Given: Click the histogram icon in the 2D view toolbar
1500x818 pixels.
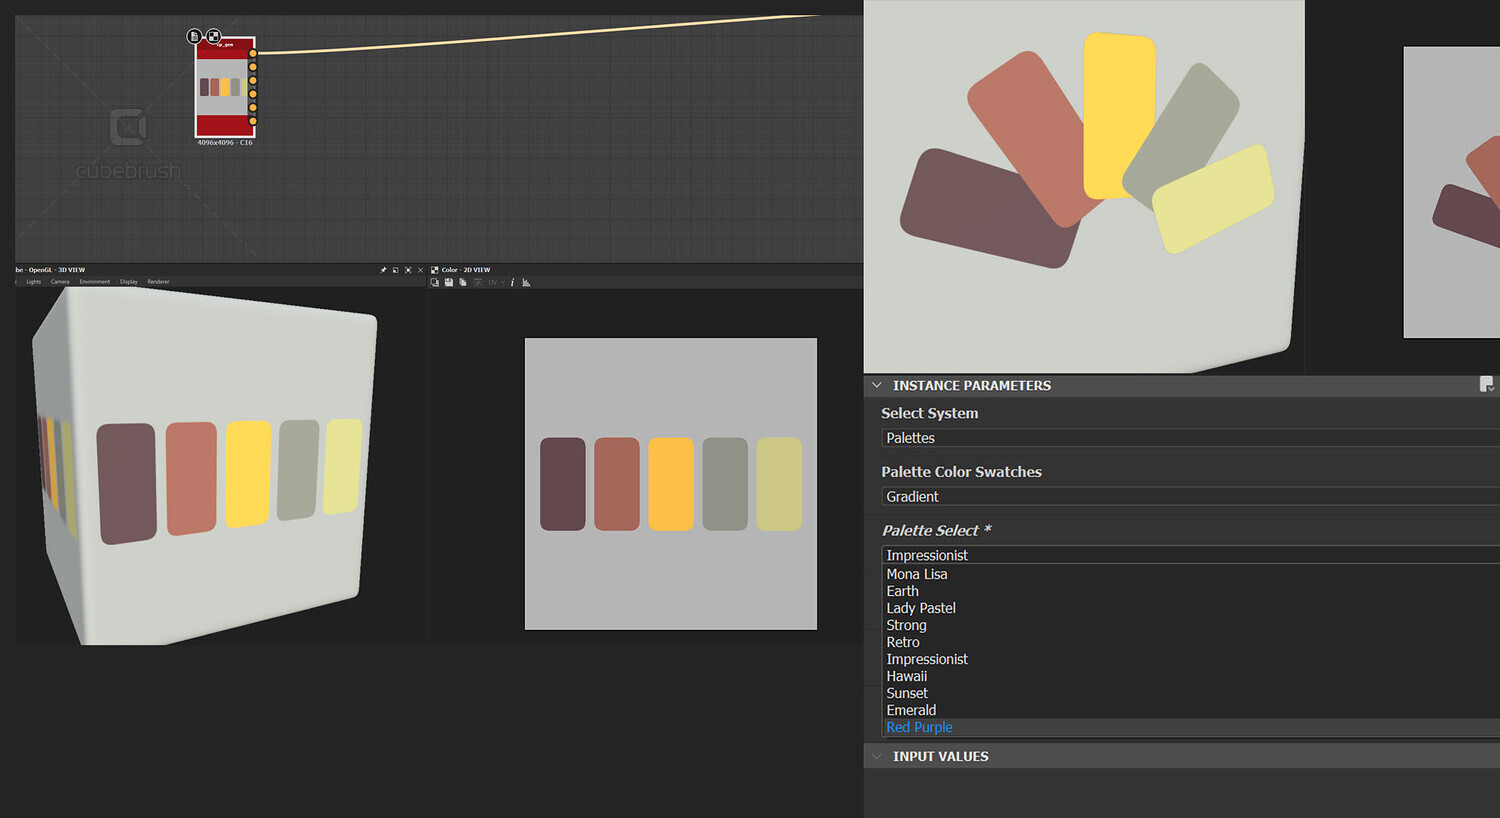Looking at the screenshot, I should [525, 282].
